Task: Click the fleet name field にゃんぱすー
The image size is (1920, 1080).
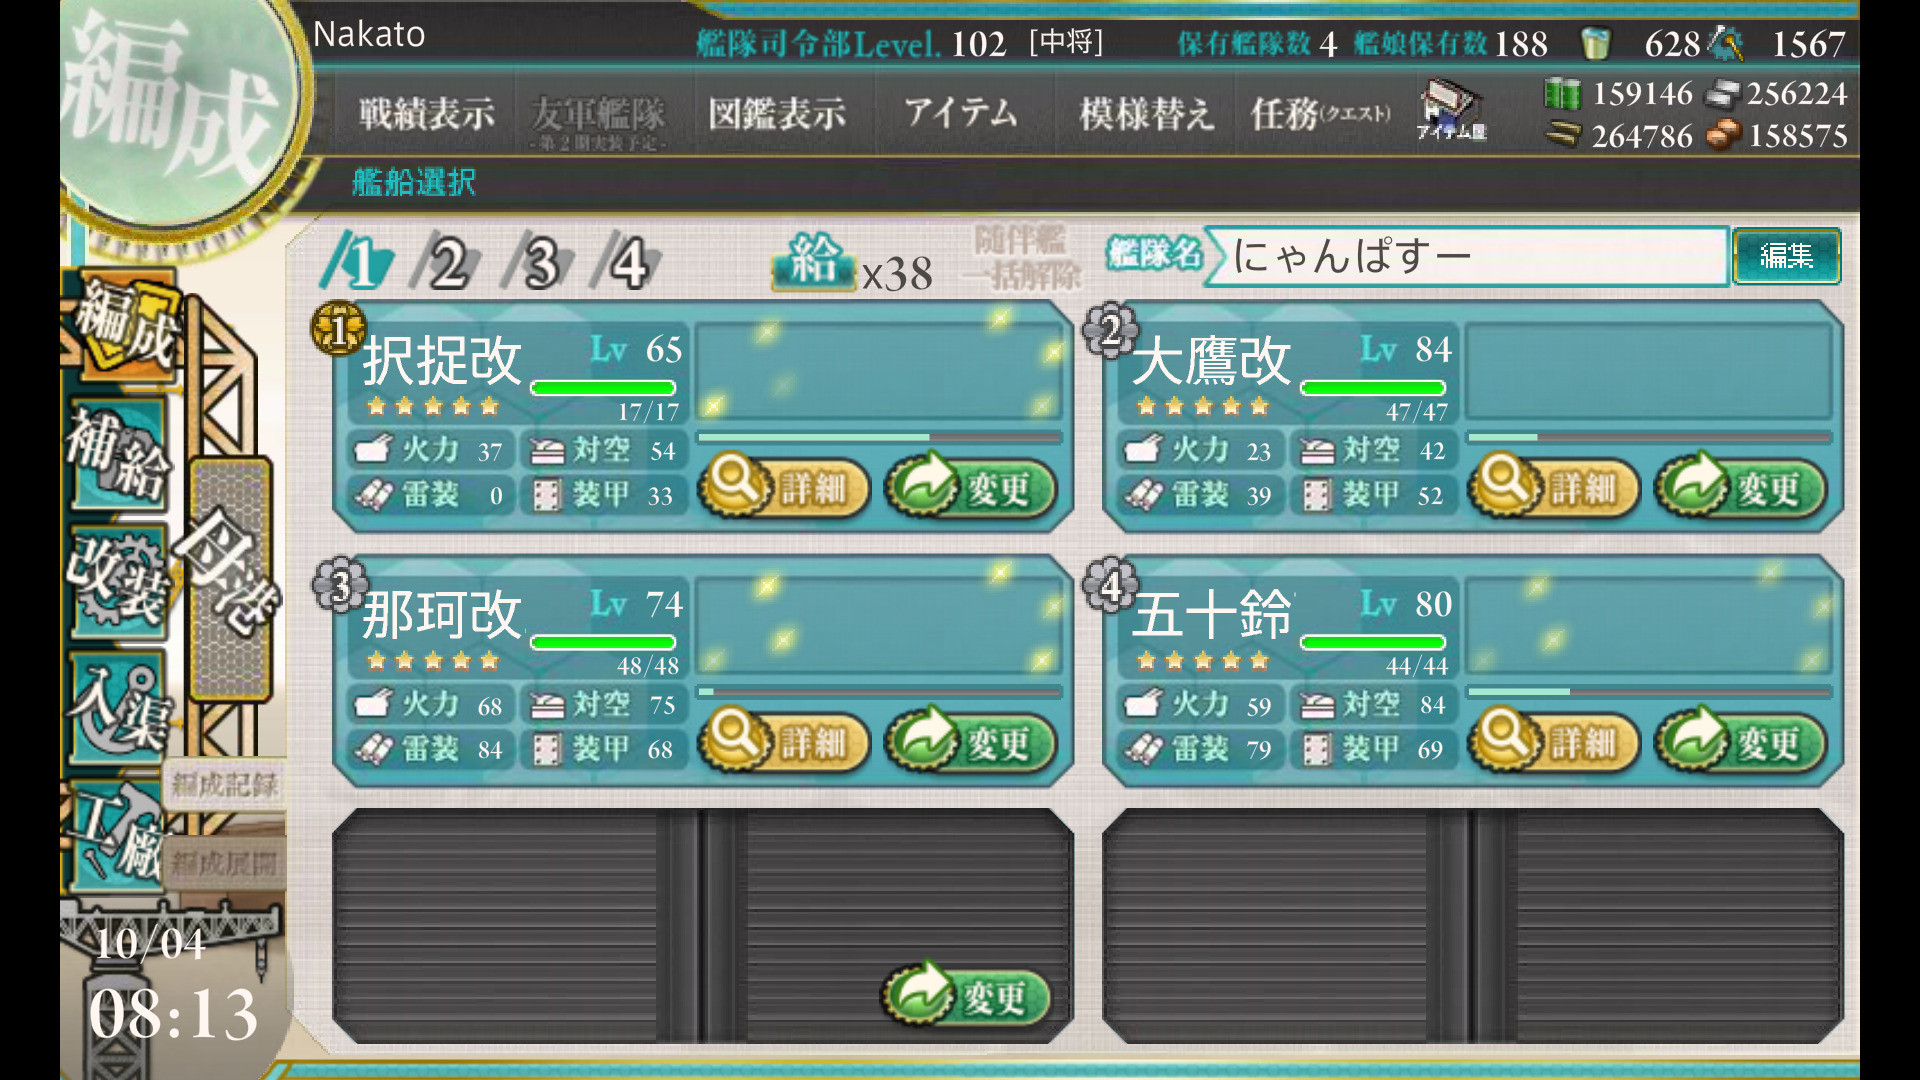Action: 1468,256
